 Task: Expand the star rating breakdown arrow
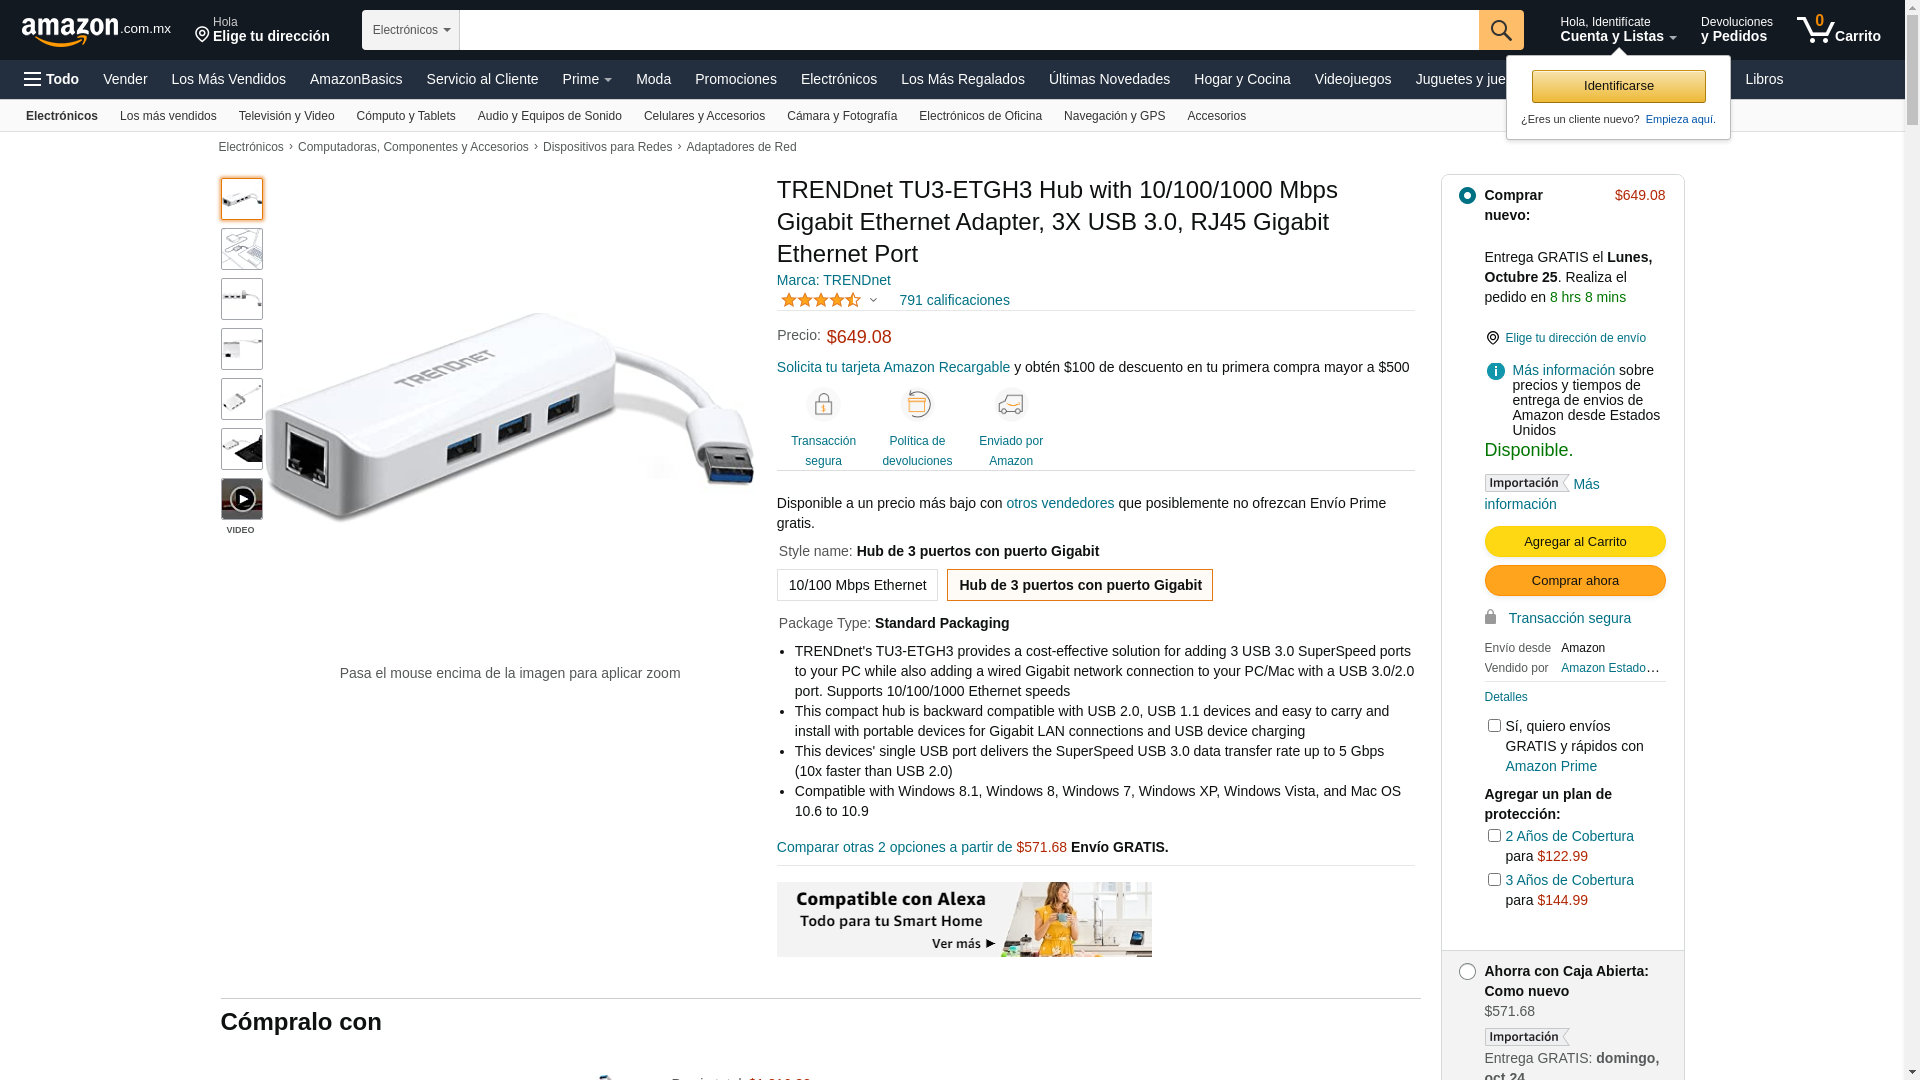click(x=873, y=301)
